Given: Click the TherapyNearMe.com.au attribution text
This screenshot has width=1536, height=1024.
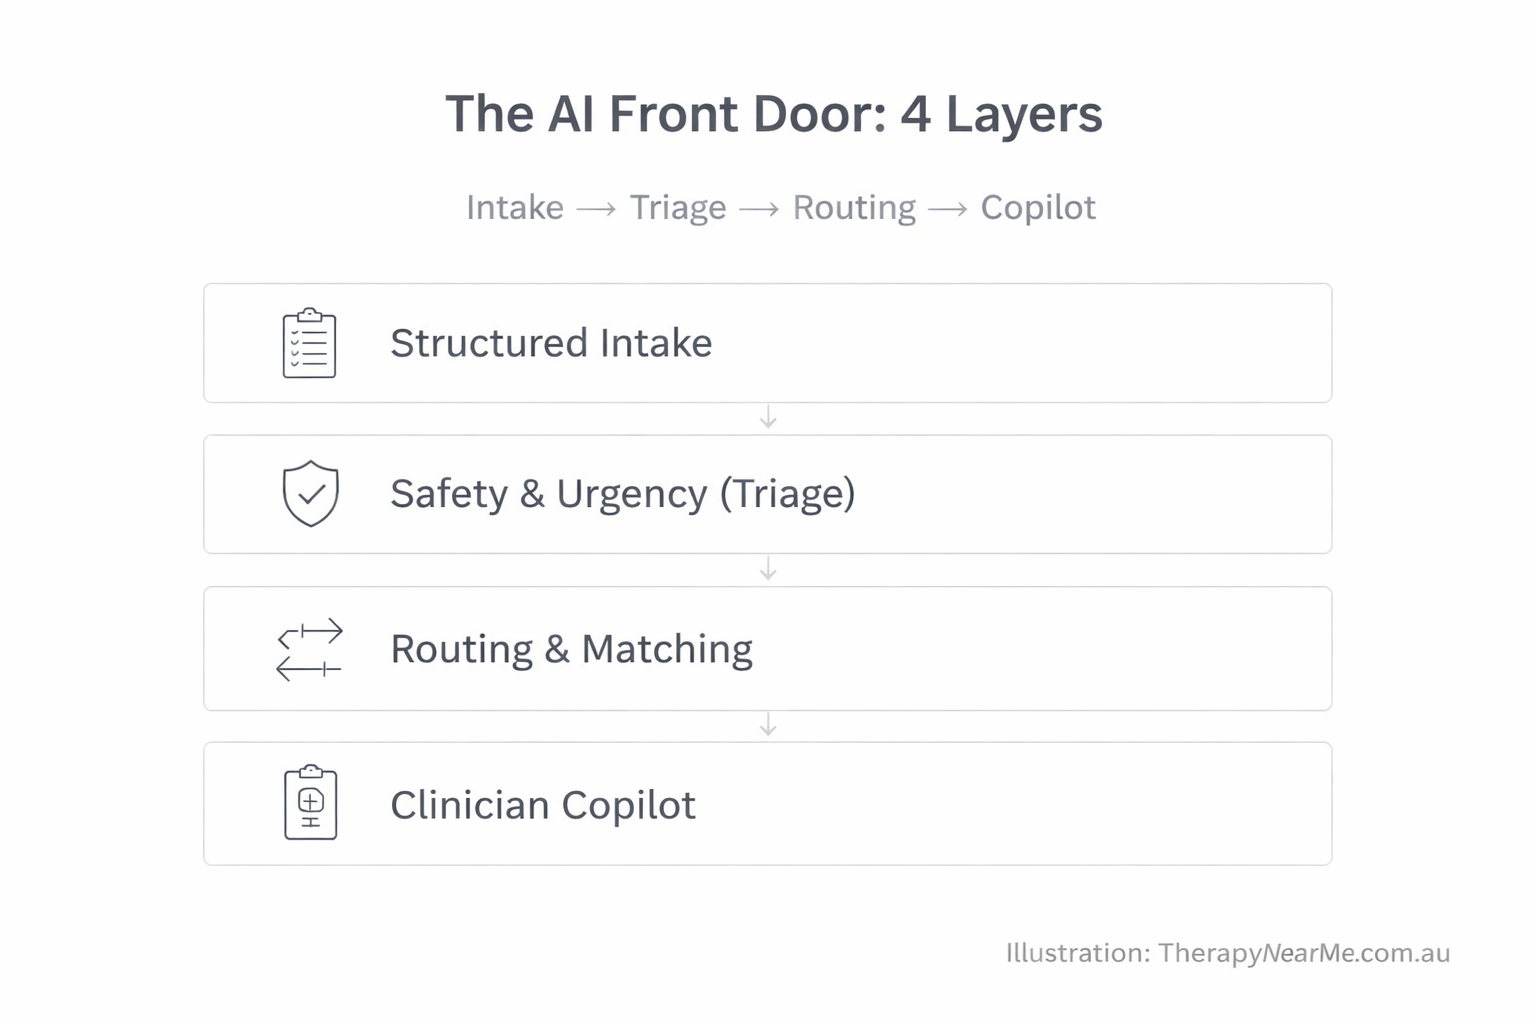Looking at the screenshot, I should (x=1227, y=953).
